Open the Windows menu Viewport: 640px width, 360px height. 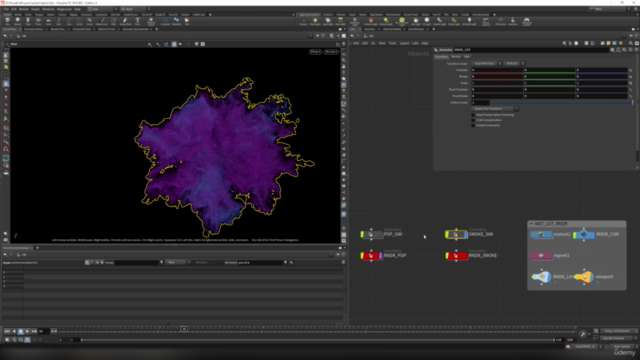click(x=48, y=9)
